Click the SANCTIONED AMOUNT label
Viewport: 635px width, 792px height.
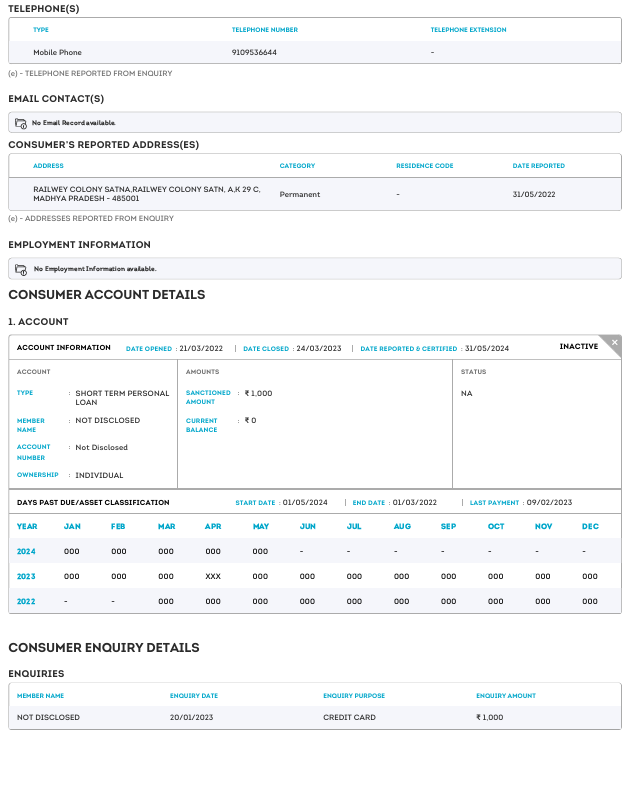pyautogui.click(x=208, y=397)
